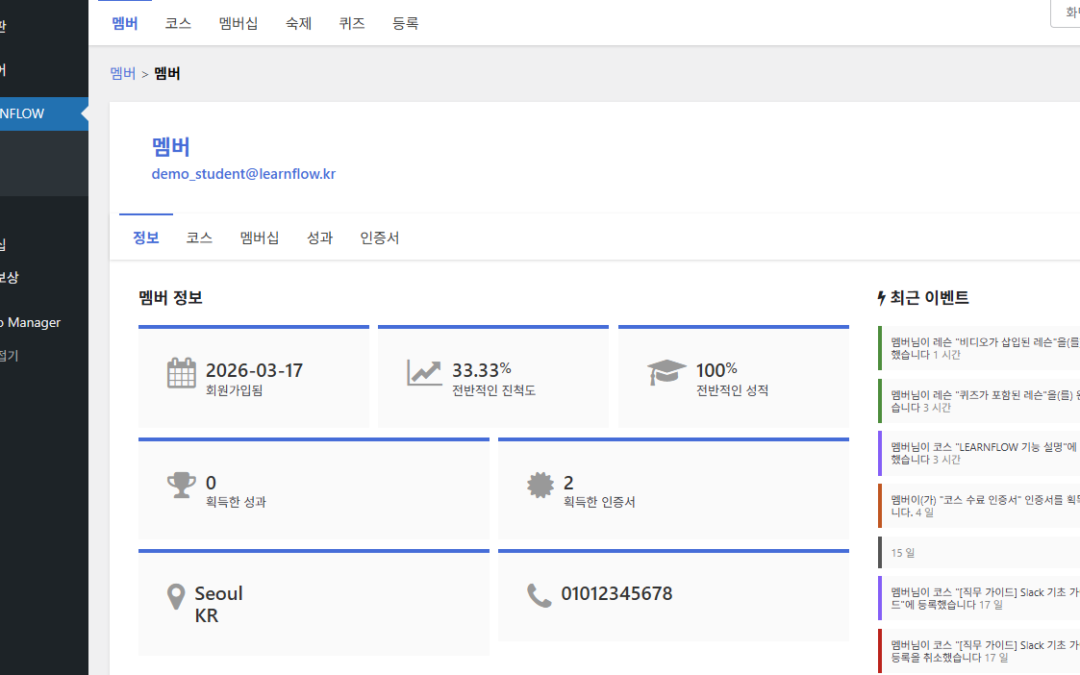Click the 15 일 event entry
1080x675 pixels.
tap(979, 552)
